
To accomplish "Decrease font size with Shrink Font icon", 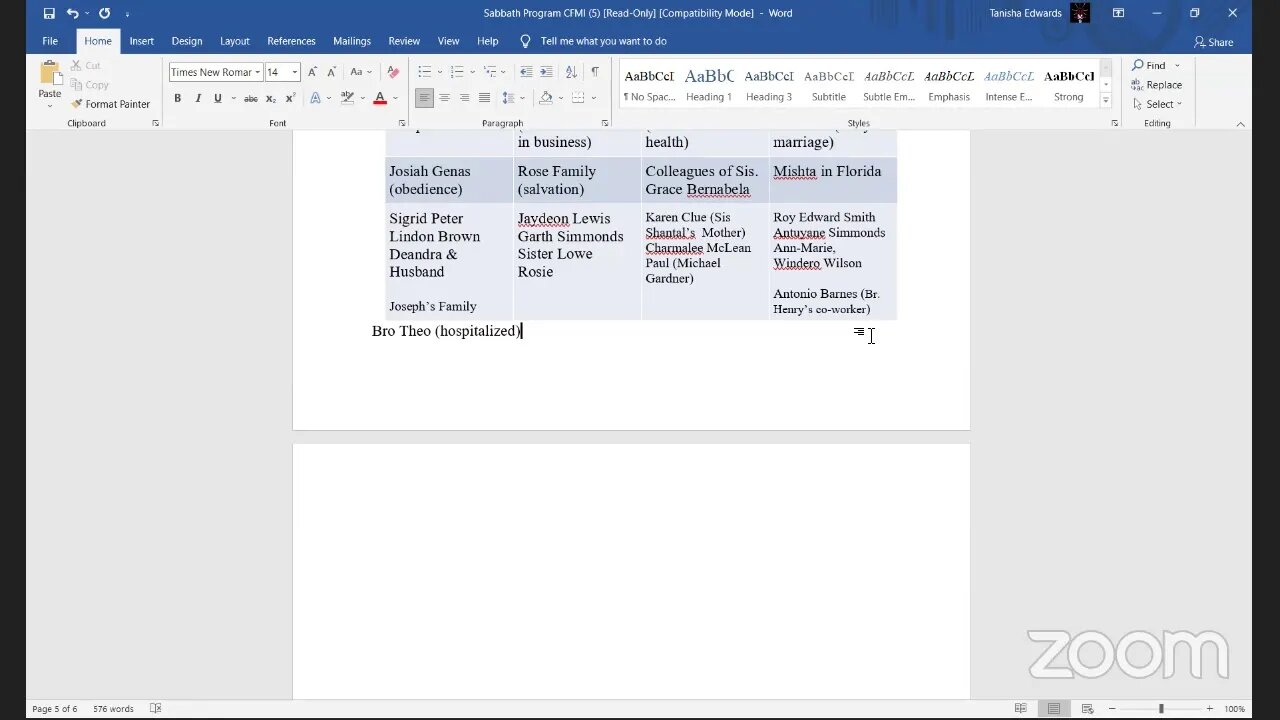I will [330, 72].
